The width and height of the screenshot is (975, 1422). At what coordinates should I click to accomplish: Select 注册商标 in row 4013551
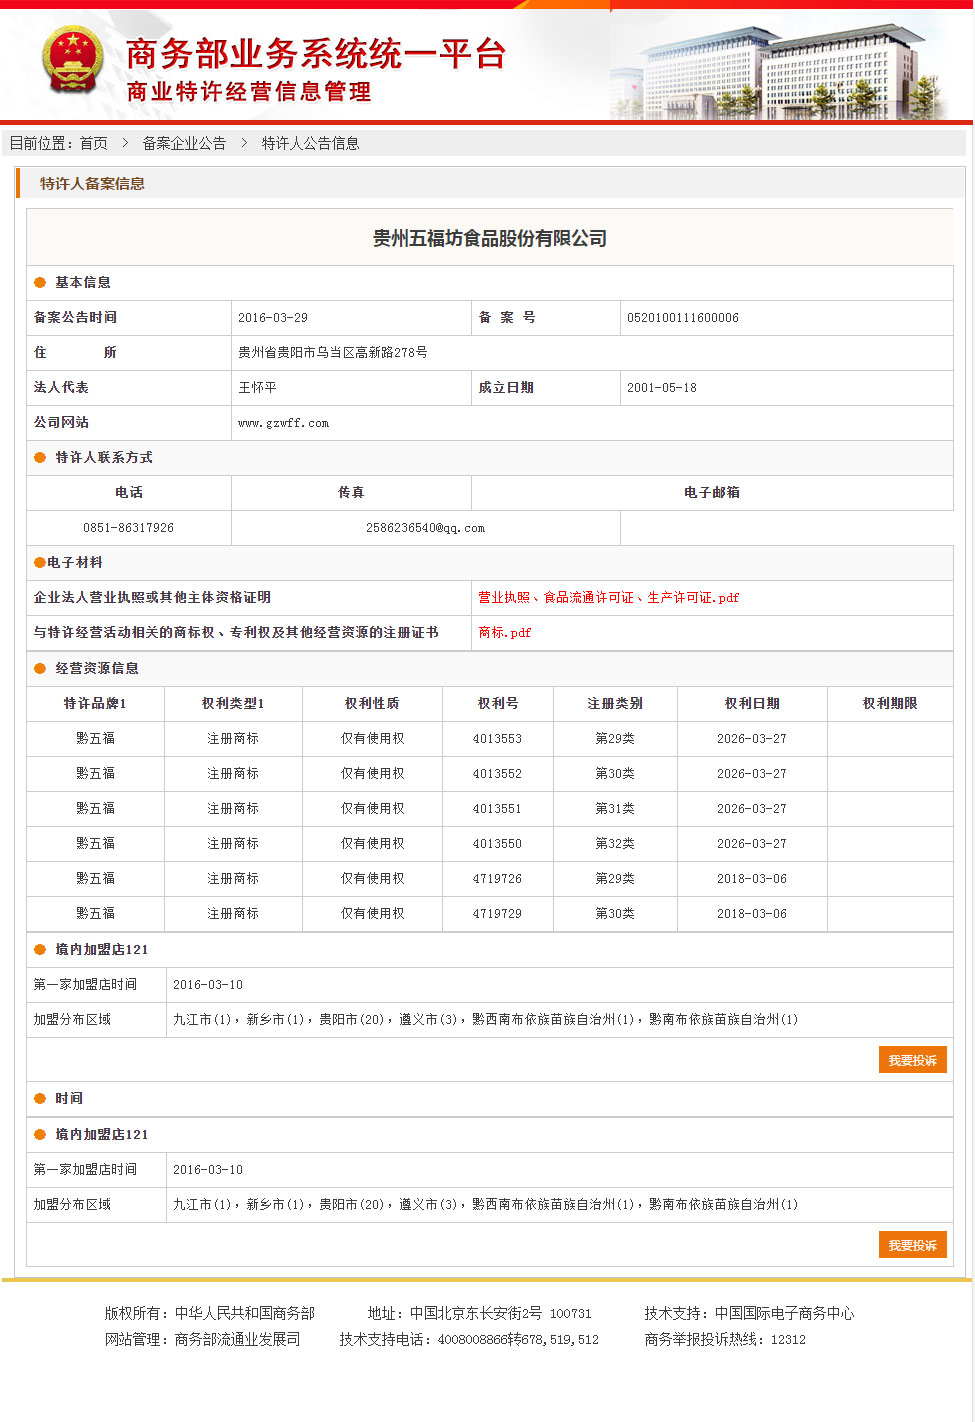point(233,809)
